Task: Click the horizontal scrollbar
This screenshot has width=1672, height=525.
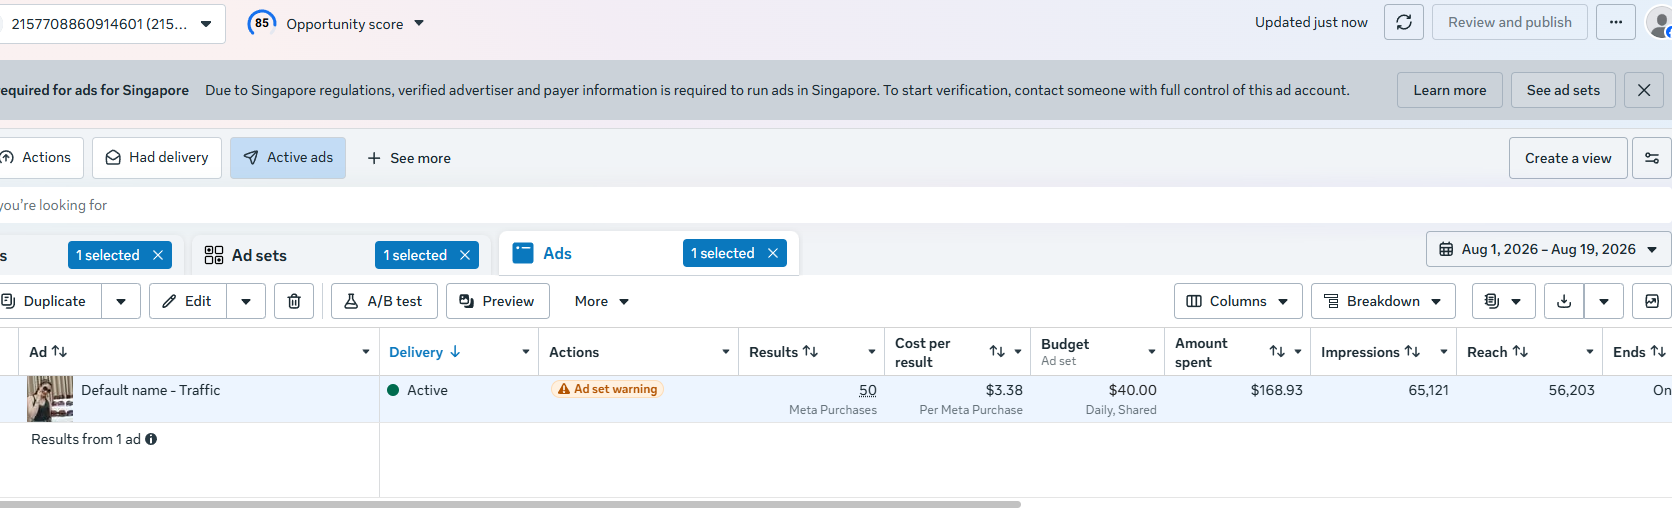Action: 510,504
